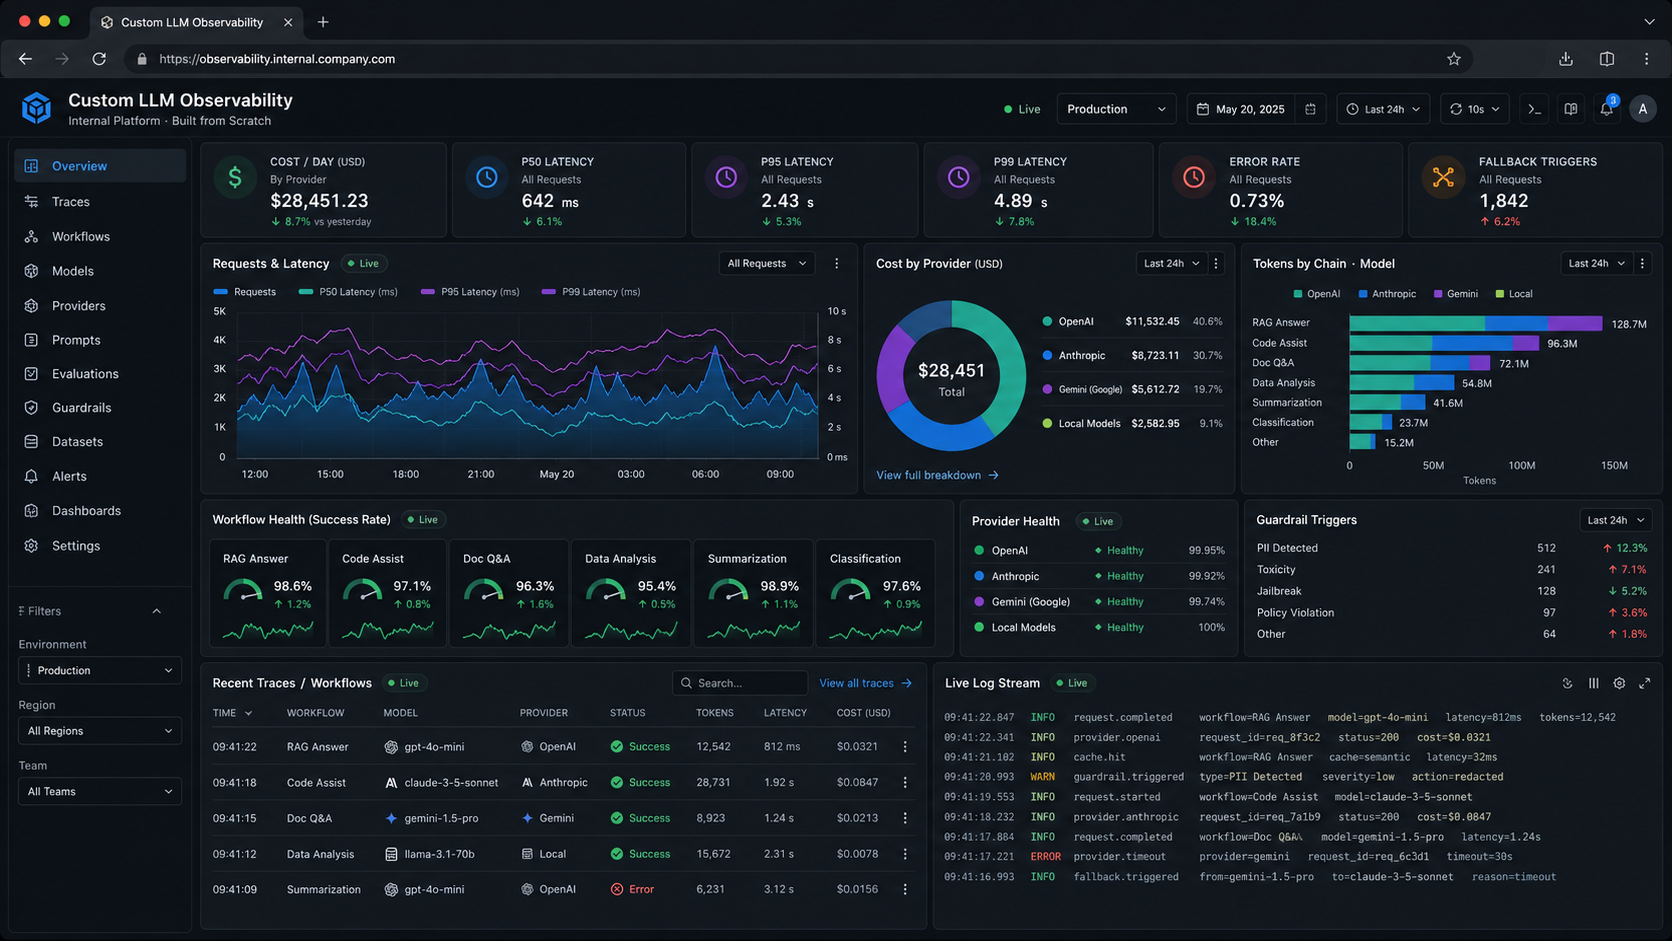Open the Production environment dropdown
This screenshot has width=1672, height=941.
pyautogui.click(x=1115, y=108)
